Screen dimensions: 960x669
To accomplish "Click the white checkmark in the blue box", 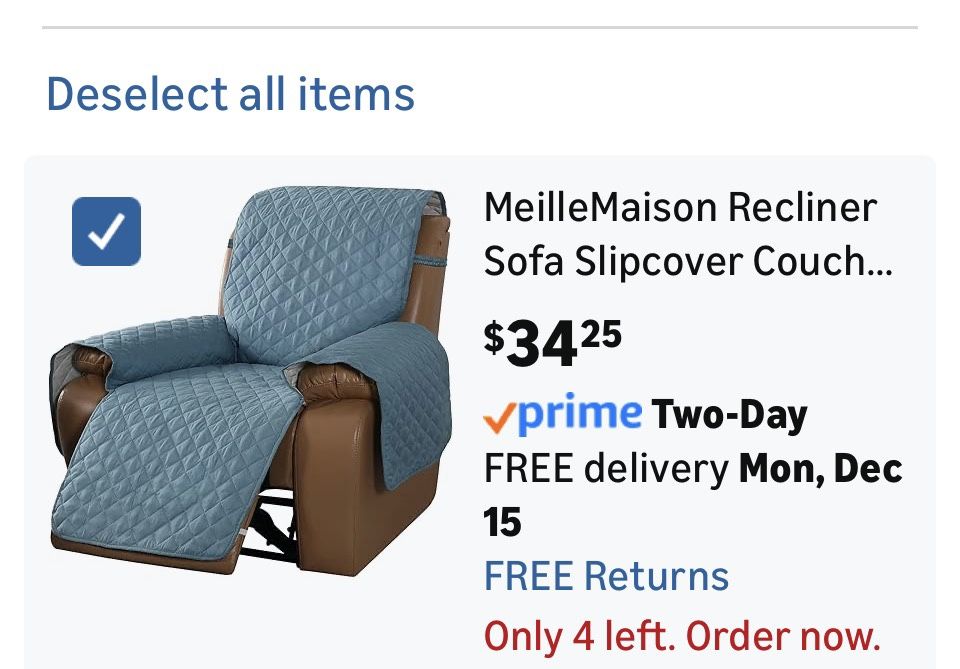I will pos(106,232).
